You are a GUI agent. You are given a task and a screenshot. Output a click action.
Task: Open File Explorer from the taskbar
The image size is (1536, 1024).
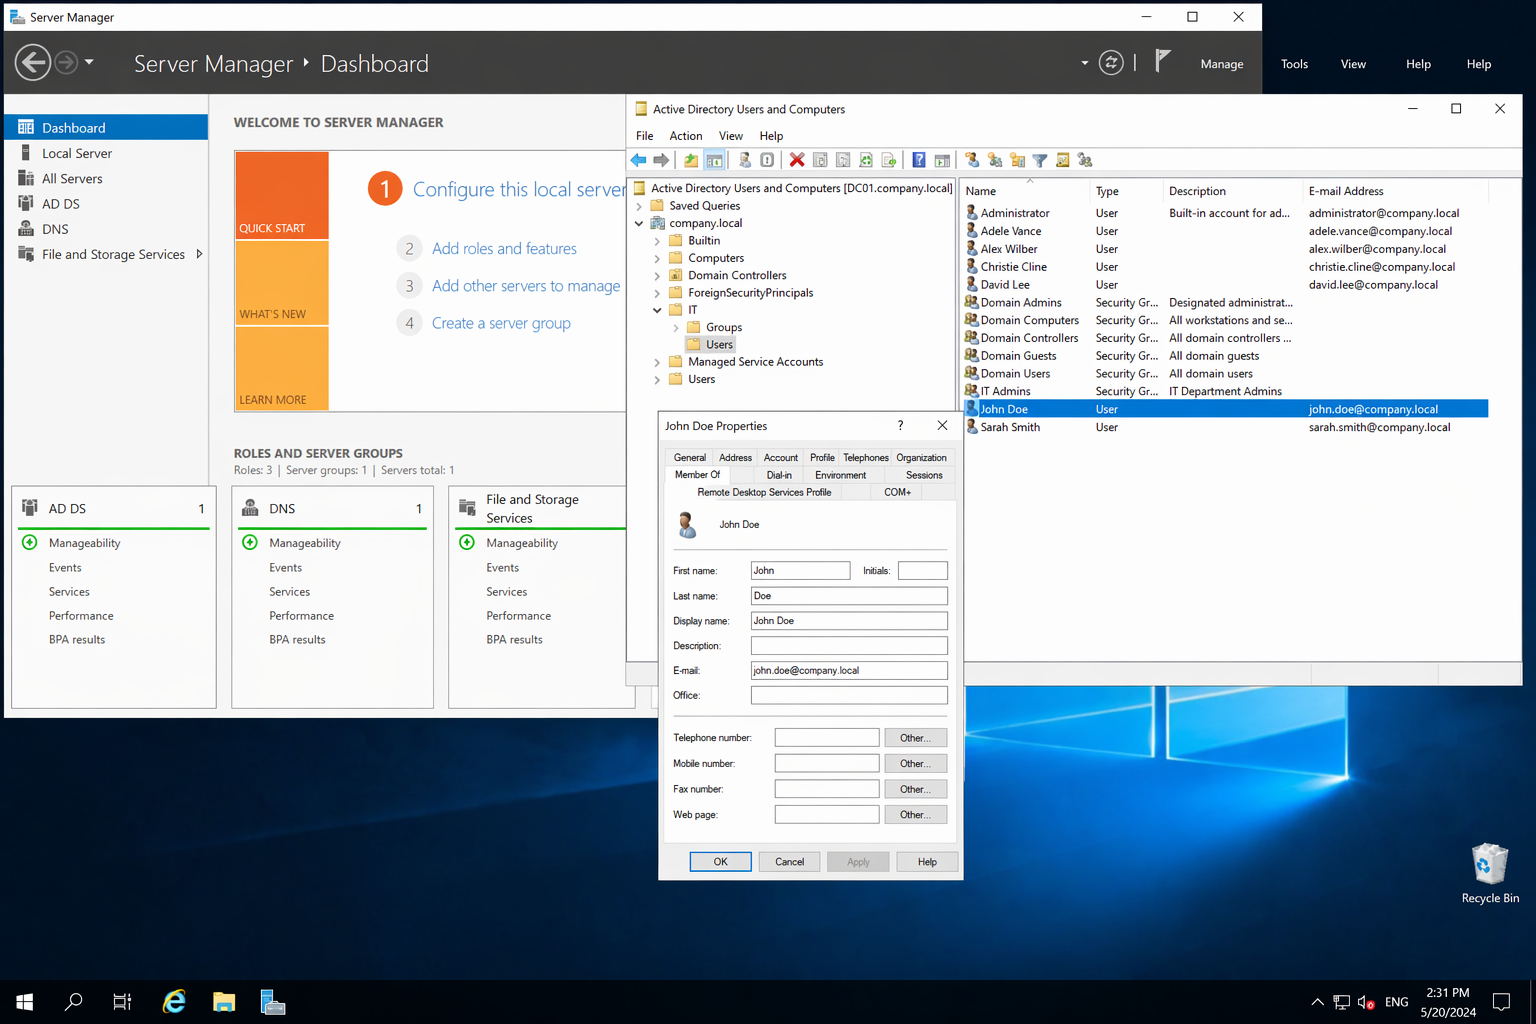pyautogui.click(x=223, y=1001)
